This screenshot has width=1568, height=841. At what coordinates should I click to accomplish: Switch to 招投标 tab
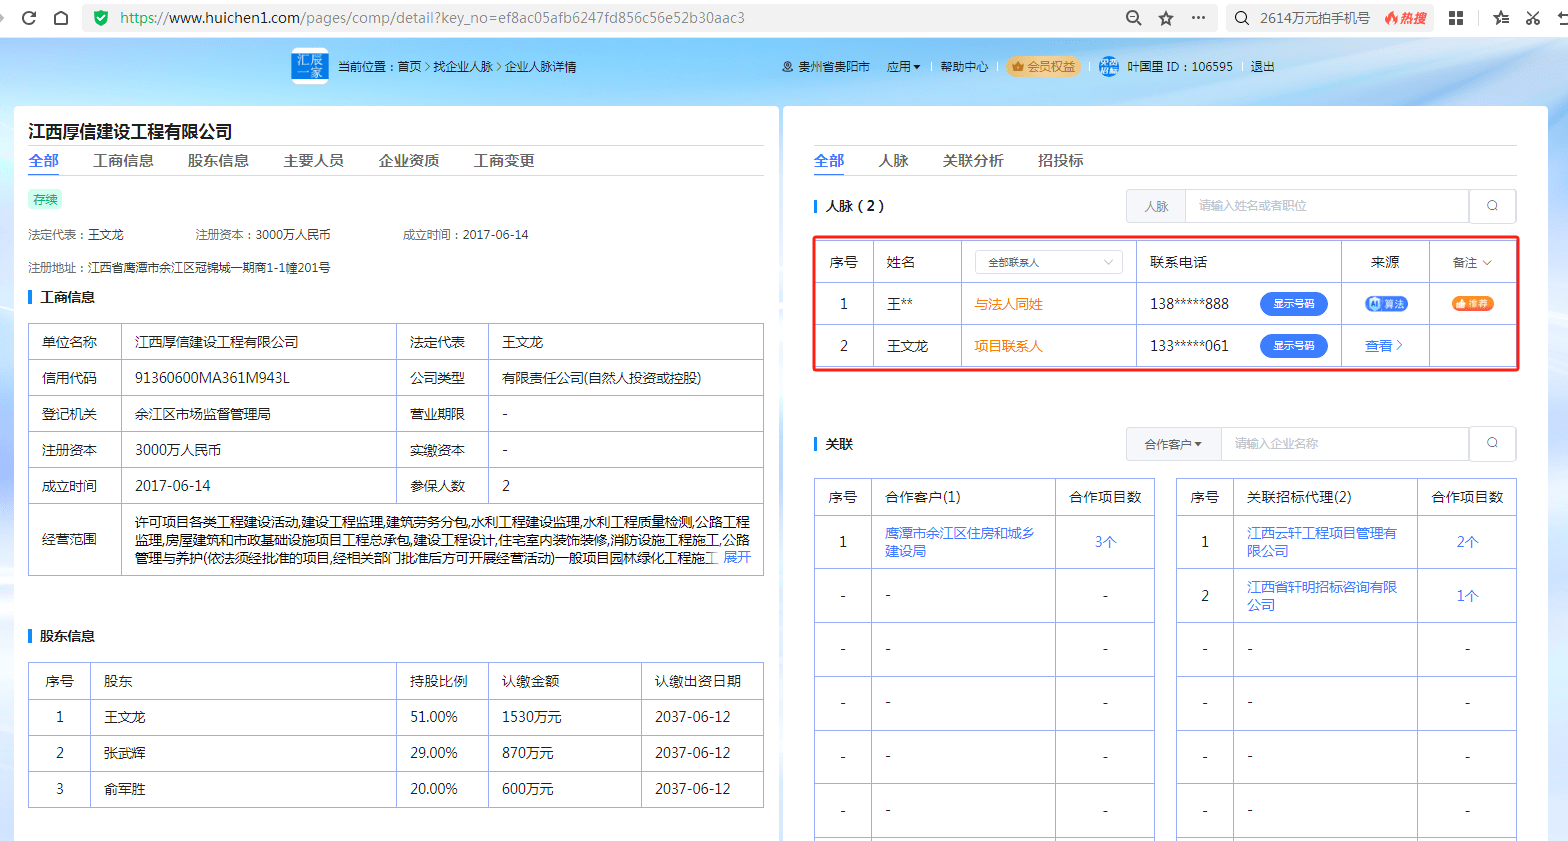coord(1060,161)
